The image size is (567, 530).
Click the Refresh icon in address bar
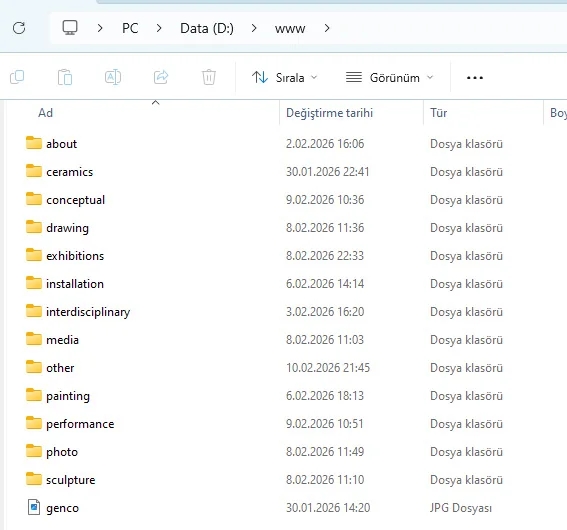[19, 28]
